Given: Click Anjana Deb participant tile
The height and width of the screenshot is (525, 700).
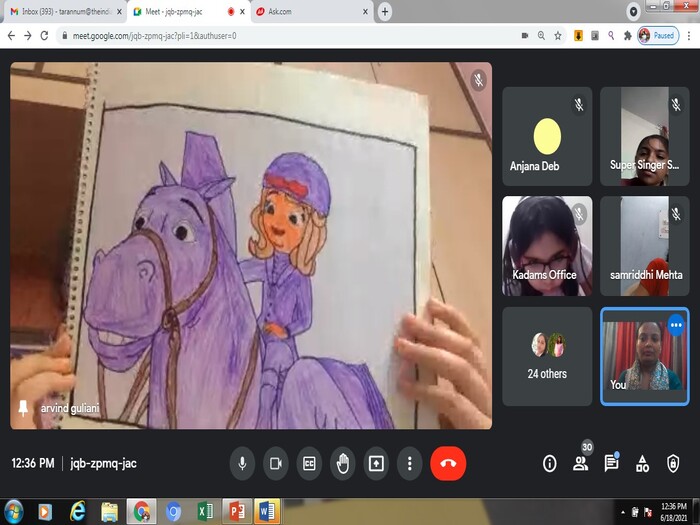Looking at the screenshot, I should 547,136.
